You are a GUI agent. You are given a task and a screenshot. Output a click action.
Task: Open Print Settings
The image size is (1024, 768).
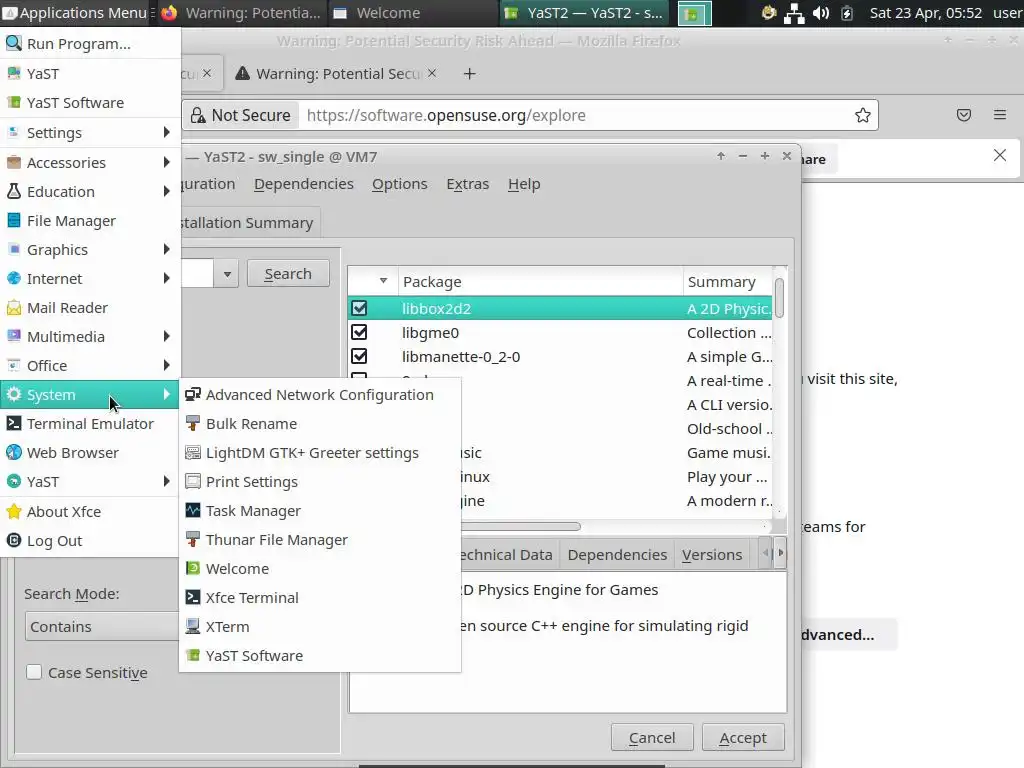point(320,481)
